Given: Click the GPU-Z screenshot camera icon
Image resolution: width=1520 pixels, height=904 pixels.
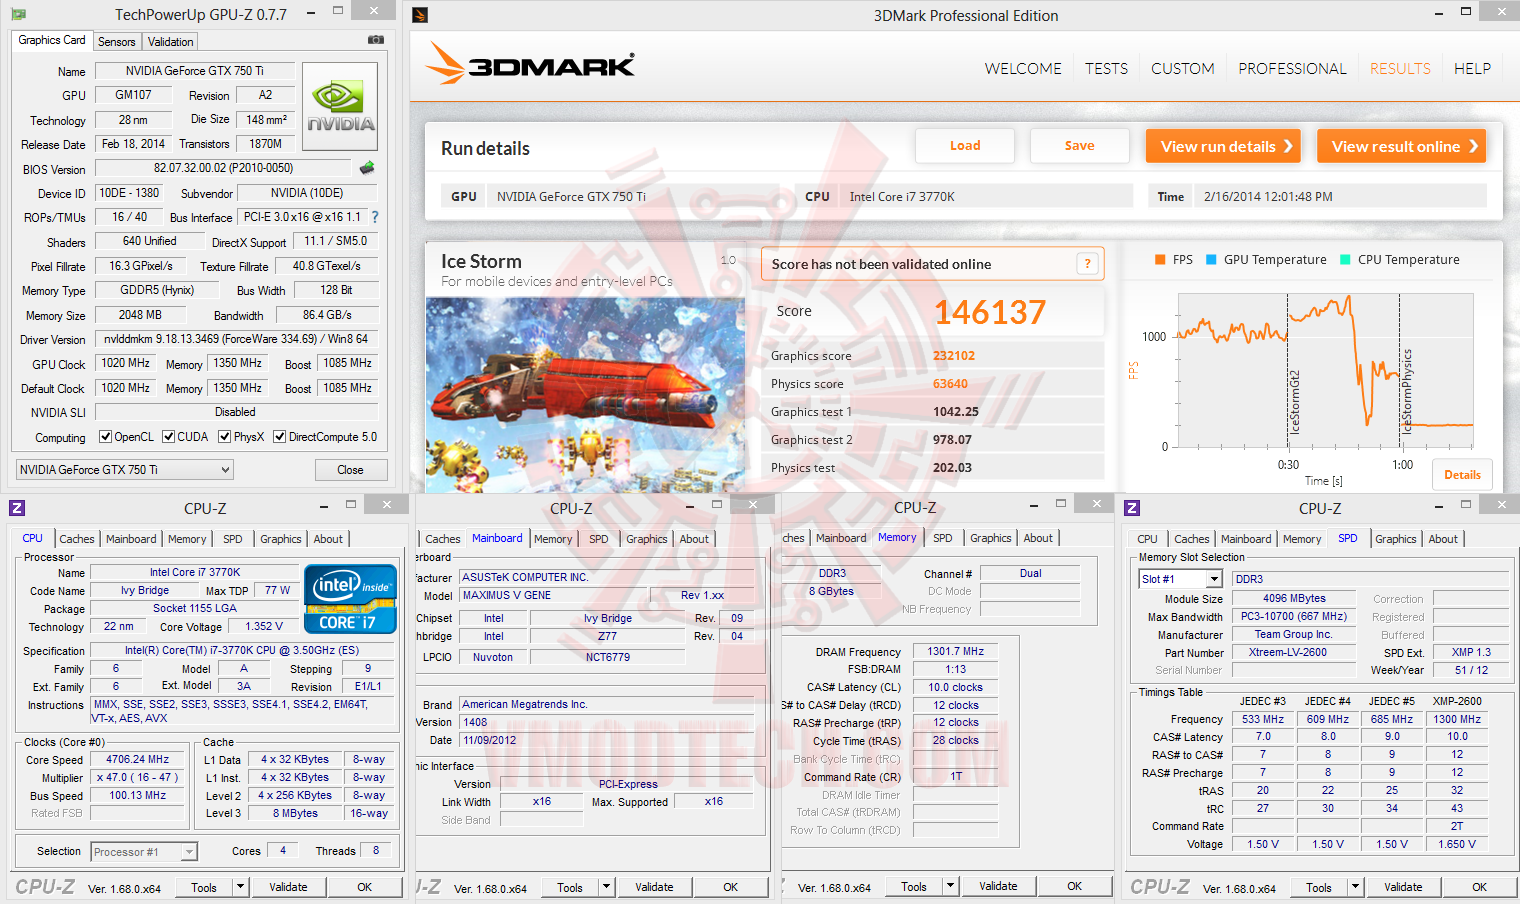Looking at the screenshot, I should click(x=376, y=40).
